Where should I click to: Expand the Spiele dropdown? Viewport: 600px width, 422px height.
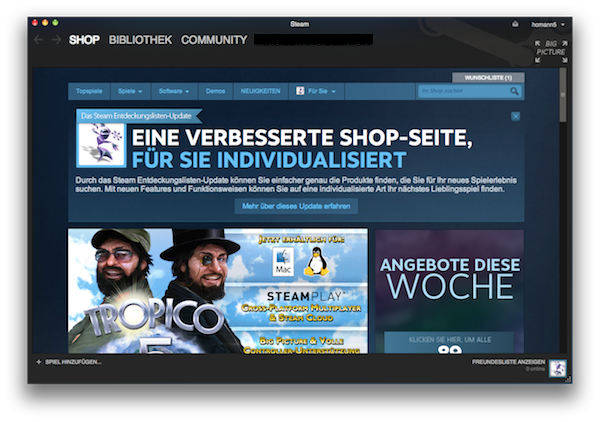pos(130,91)
